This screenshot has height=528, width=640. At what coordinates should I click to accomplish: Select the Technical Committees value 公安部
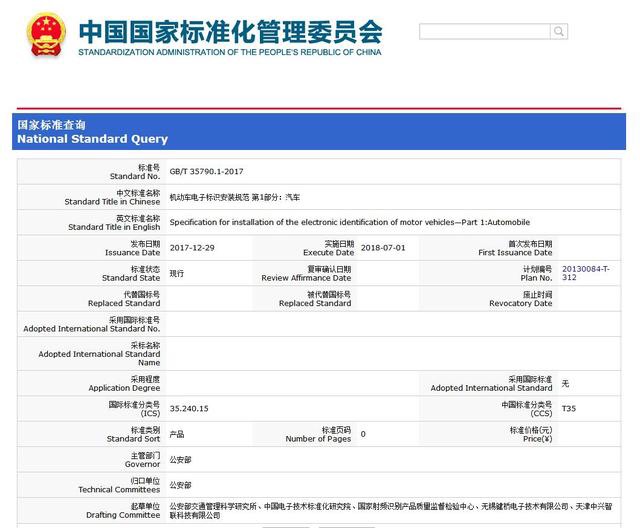point(180,485)
